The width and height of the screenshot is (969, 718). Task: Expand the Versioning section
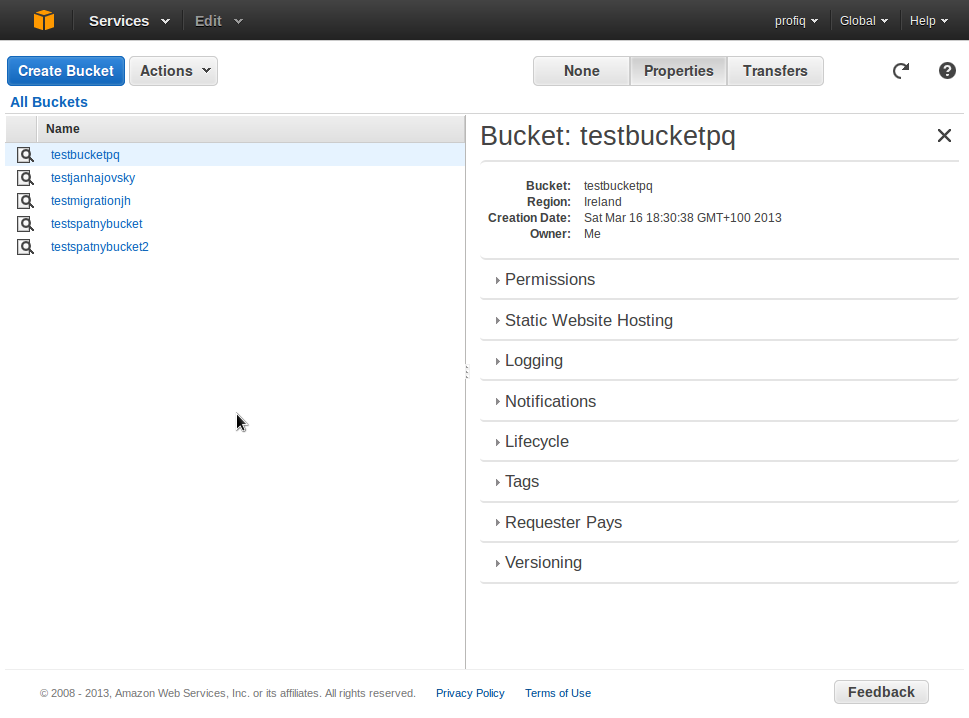(719, 562)
